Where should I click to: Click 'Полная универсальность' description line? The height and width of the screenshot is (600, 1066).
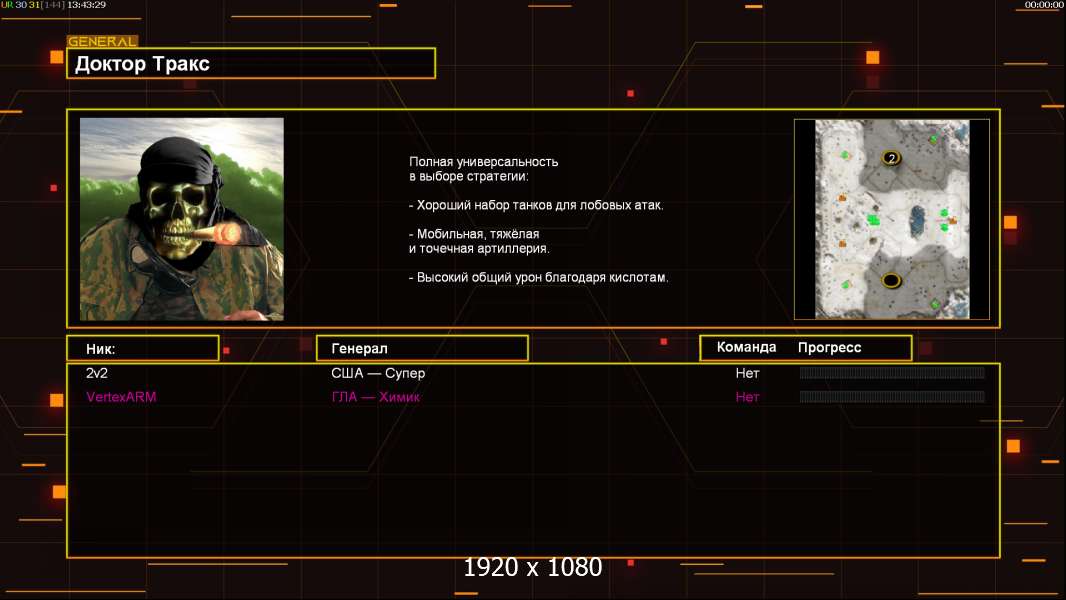point(483,162)
